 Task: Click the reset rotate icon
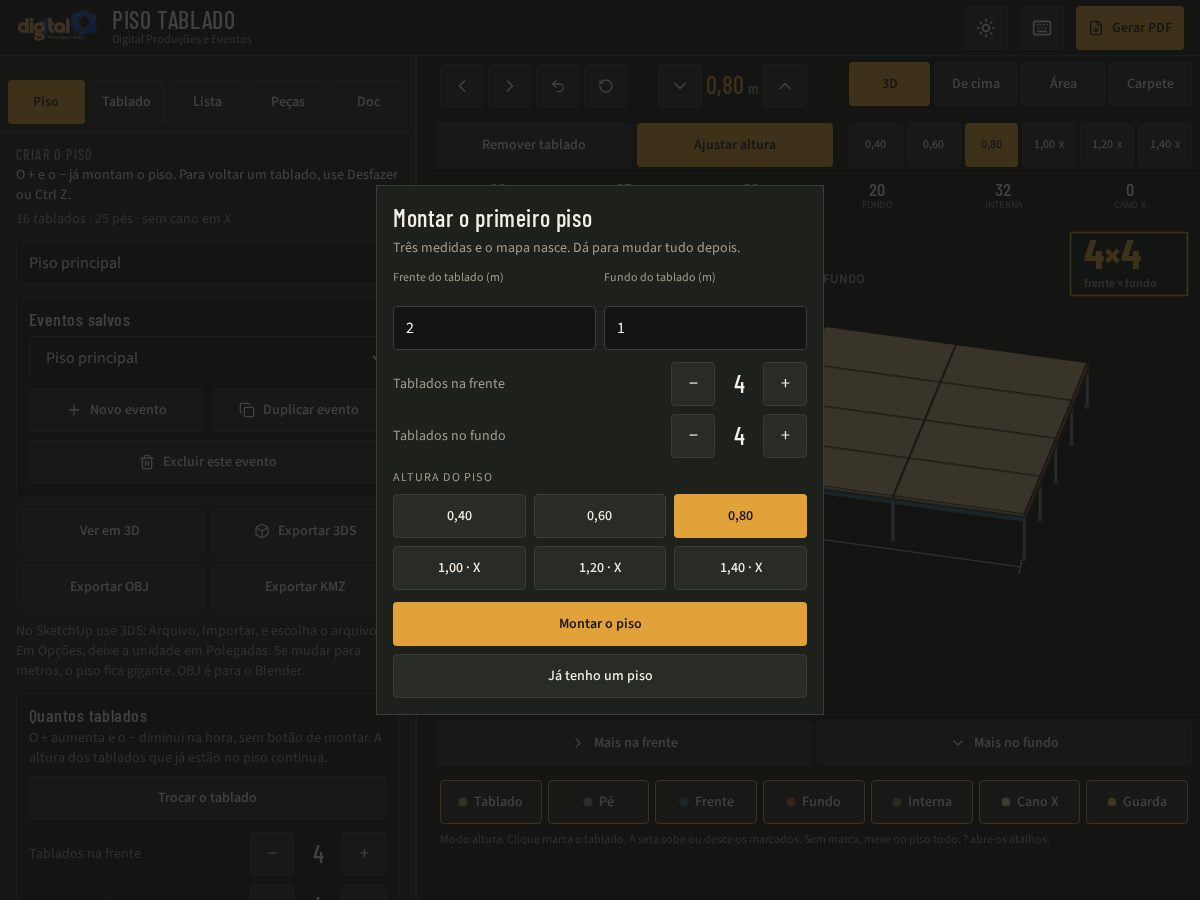pyautogui.click(x=606, y=86)
